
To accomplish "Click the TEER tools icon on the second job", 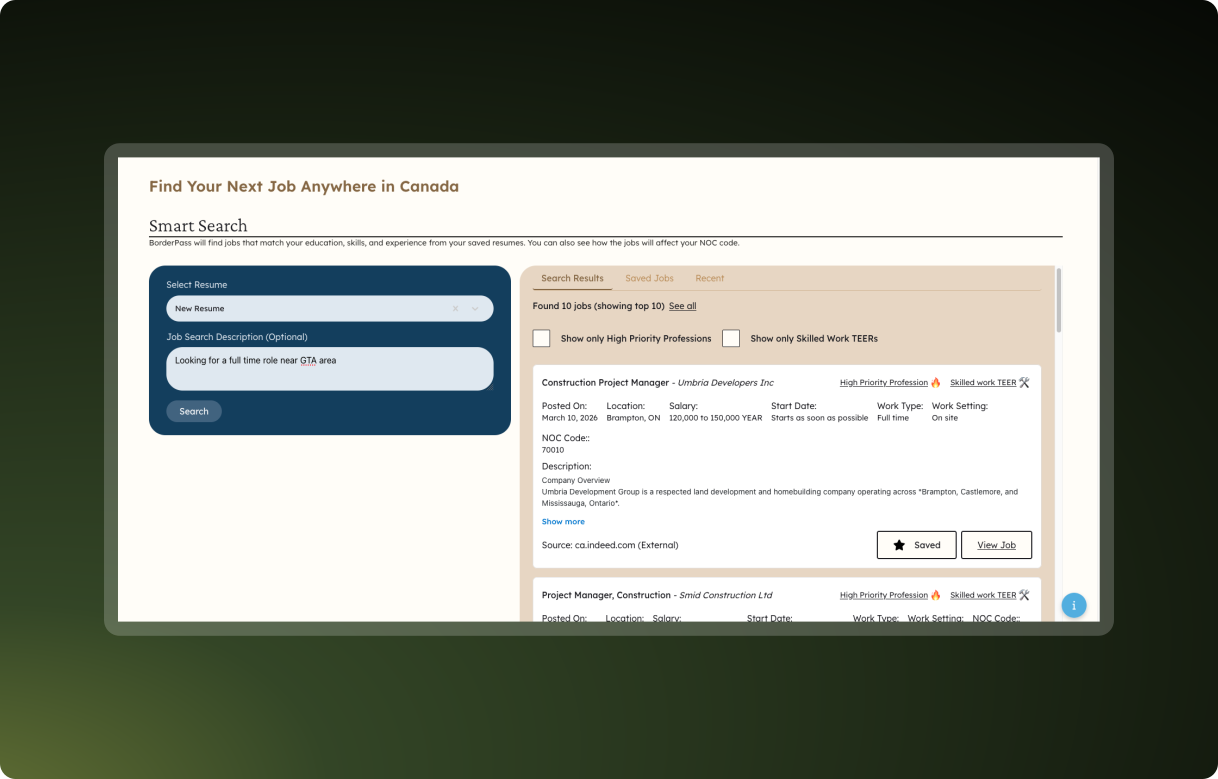I will [x=1023, y=594].
